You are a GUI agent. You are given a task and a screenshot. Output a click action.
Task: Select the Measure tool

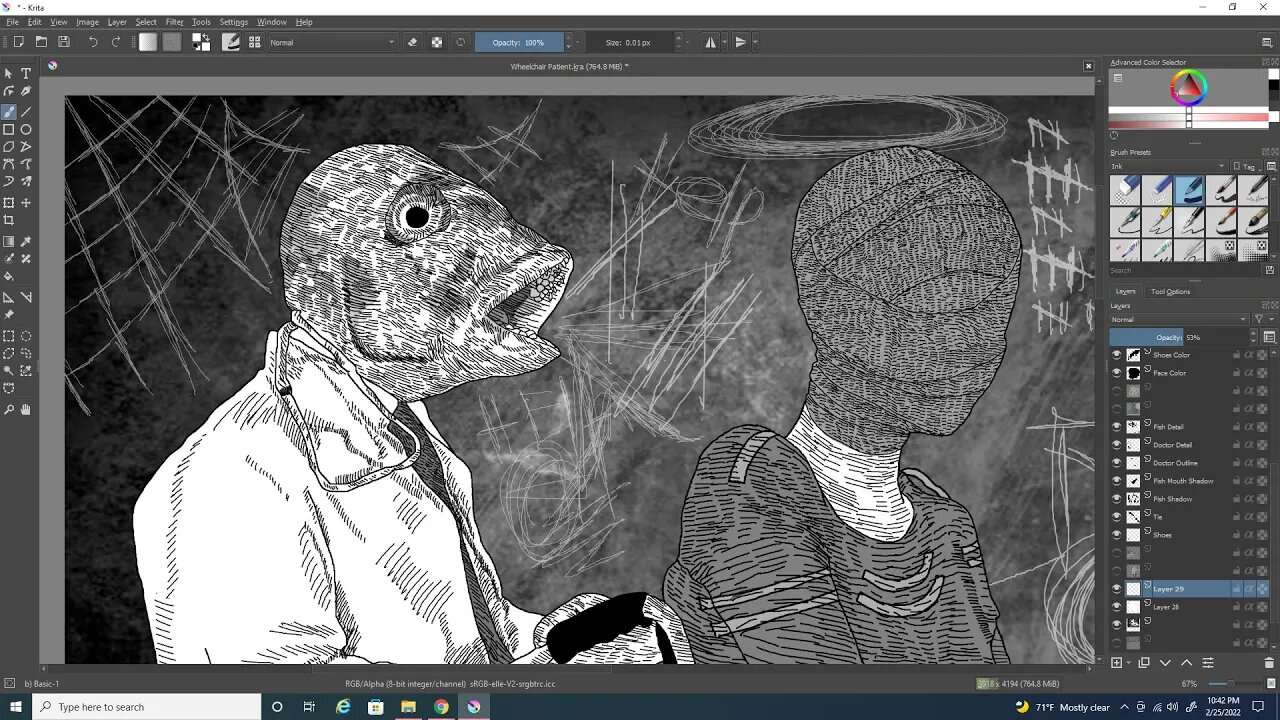click(26, 297)
